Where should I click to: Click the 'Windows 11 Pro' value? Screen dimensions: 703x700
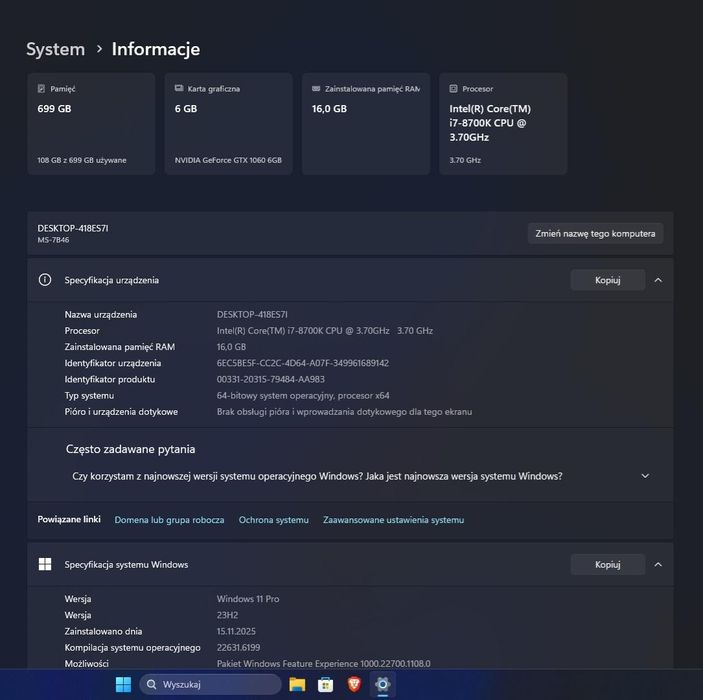coord(248,599)
